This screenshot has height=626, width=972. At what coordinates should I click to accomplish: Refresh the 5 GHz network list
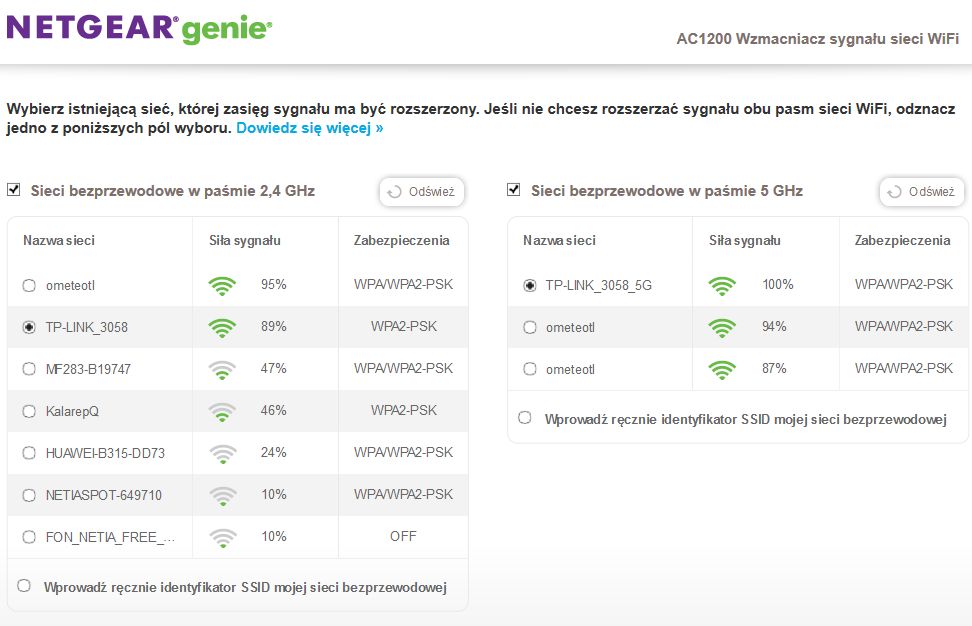click(922, 192)
